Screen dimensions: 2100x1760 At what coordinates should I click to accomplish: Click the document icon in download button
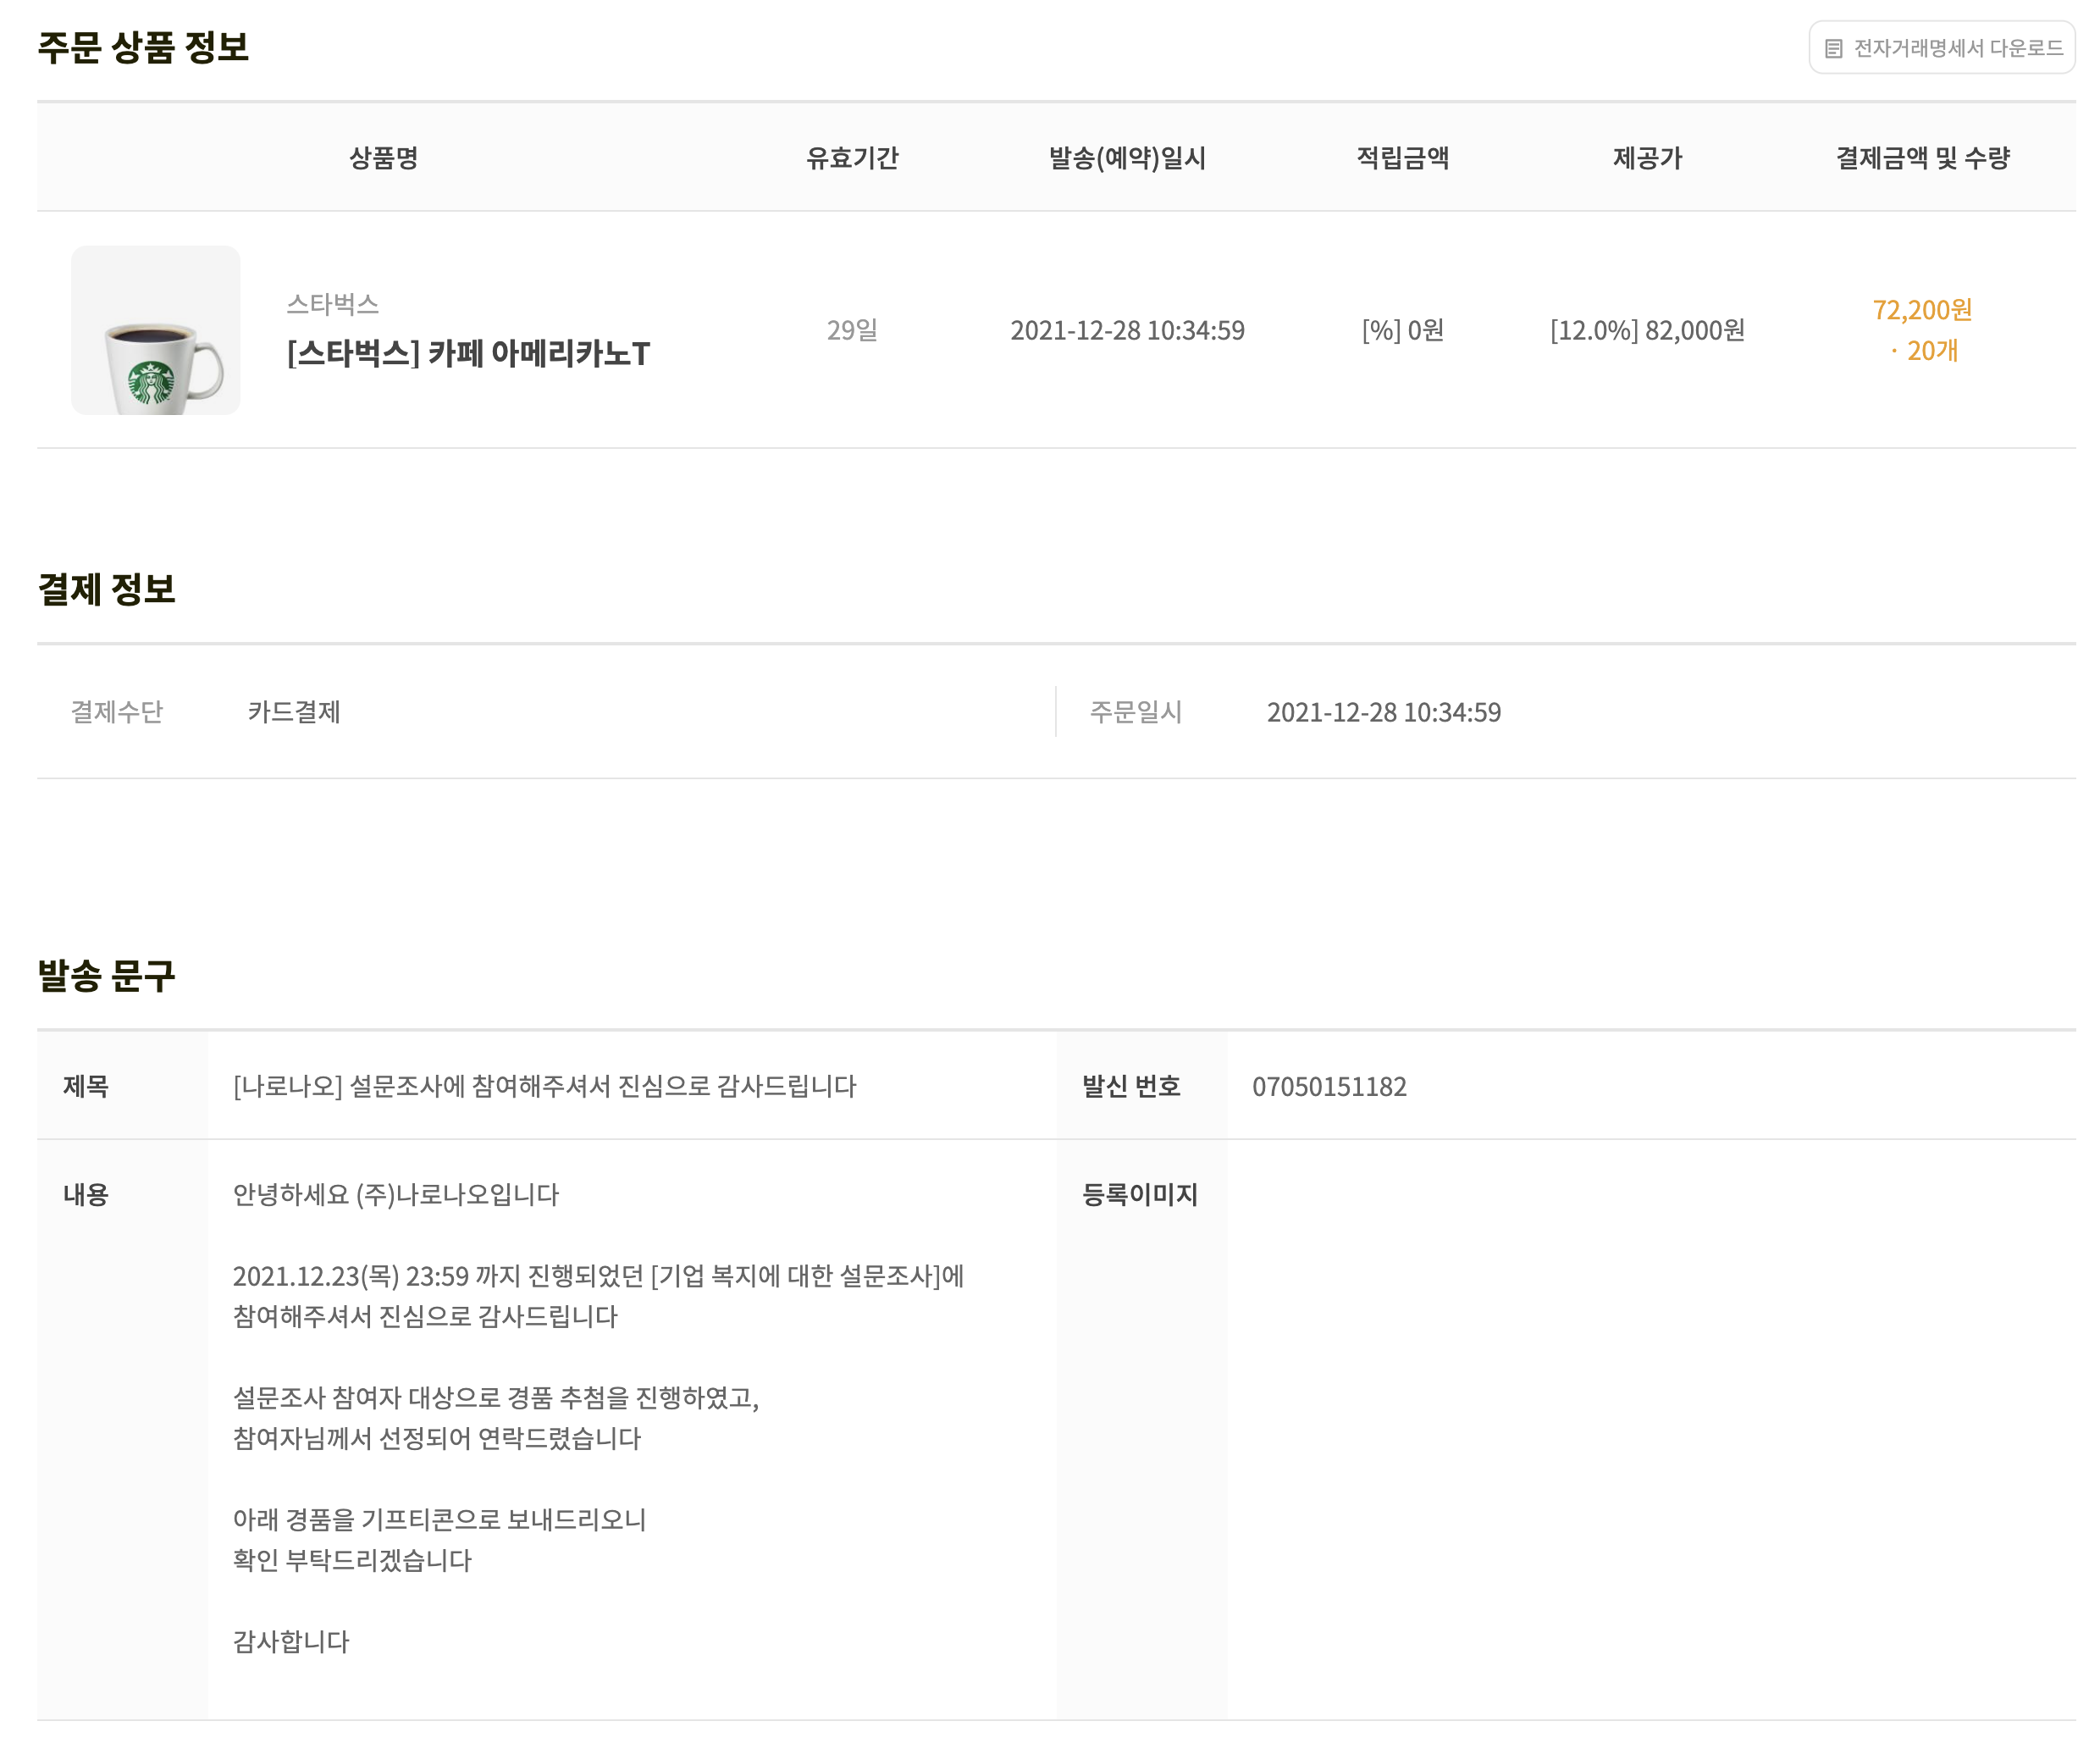[1833, 48]
